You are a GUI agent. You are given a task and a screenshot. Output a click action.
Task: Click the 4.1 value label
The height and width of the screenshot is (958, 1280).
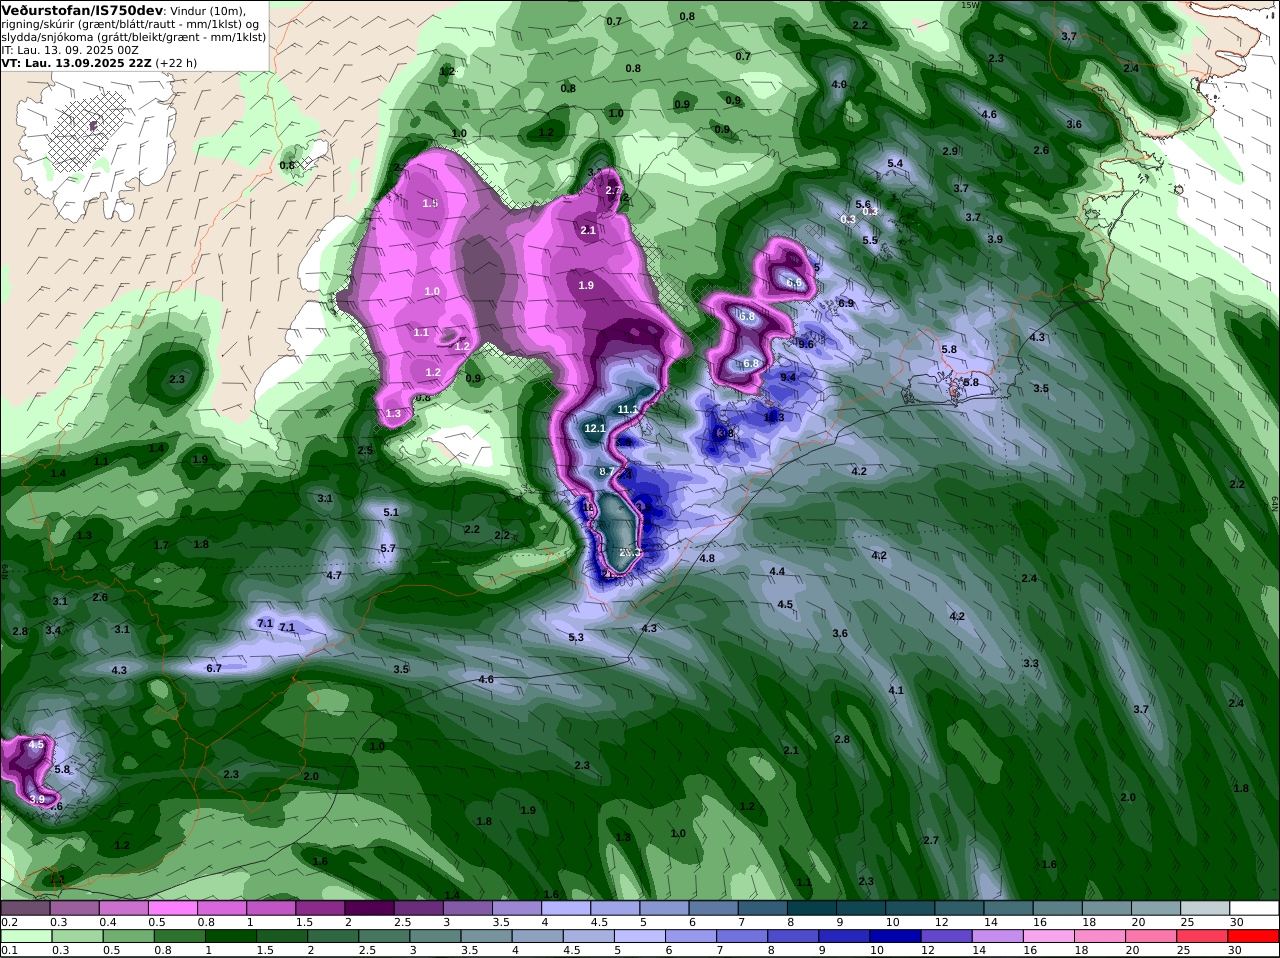(x=896, y=690)
